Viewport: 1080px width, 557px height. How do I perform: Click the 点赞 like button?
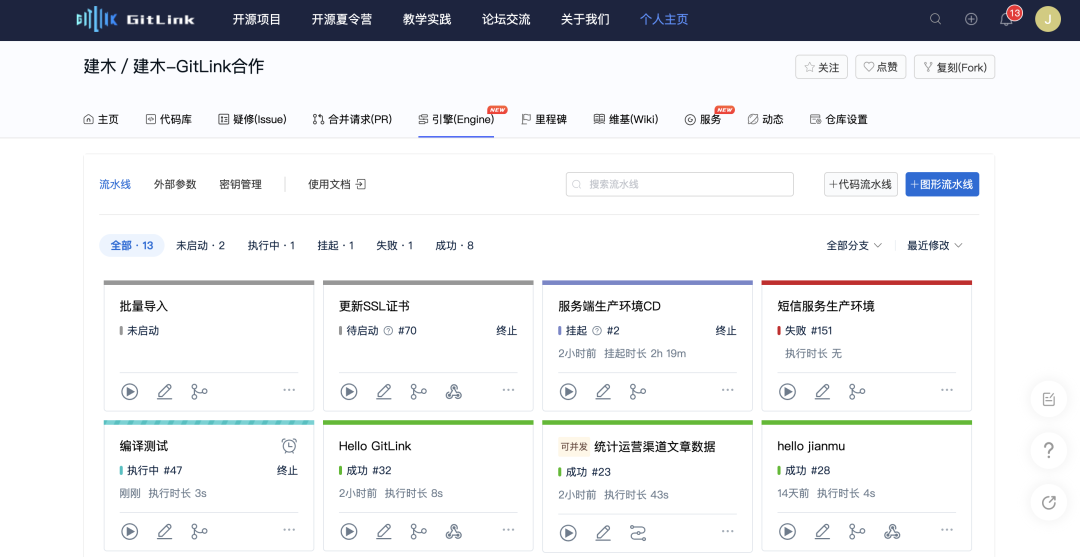coord(880,67)
